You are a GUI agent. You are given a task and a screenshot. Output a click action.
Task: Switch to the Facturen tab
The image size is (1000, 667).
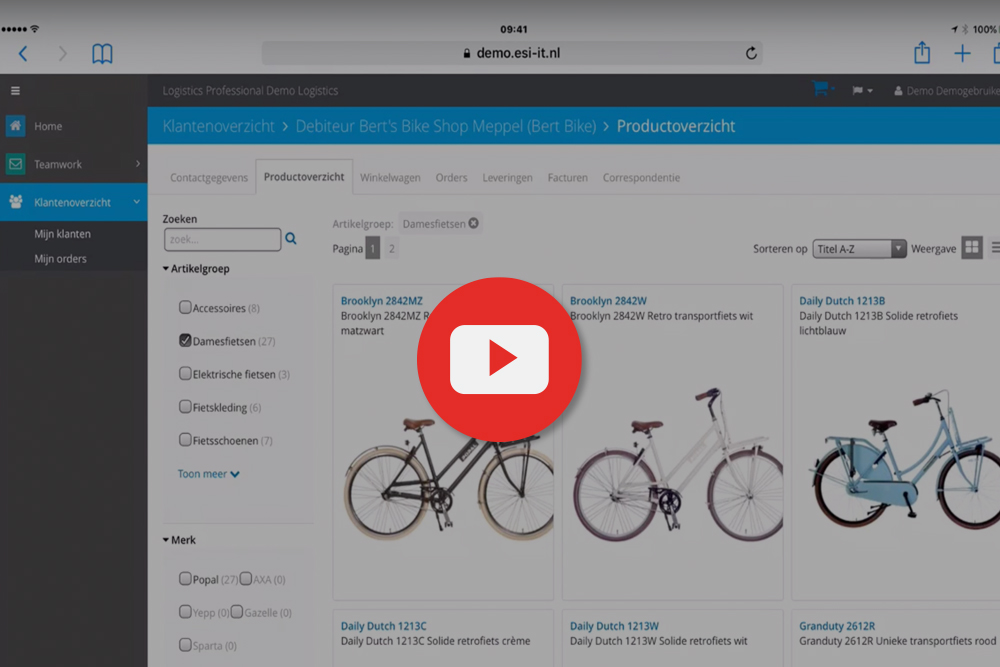point(568,178)
